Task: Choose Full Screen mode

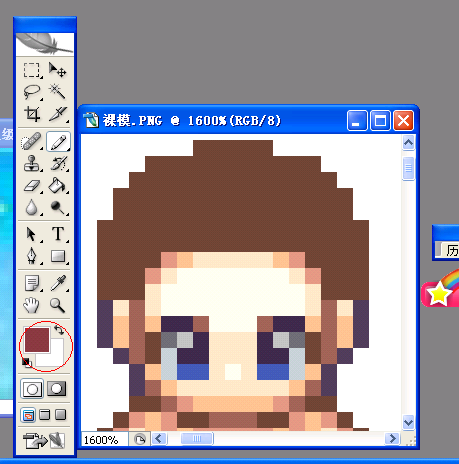Action: coord(60,415)
